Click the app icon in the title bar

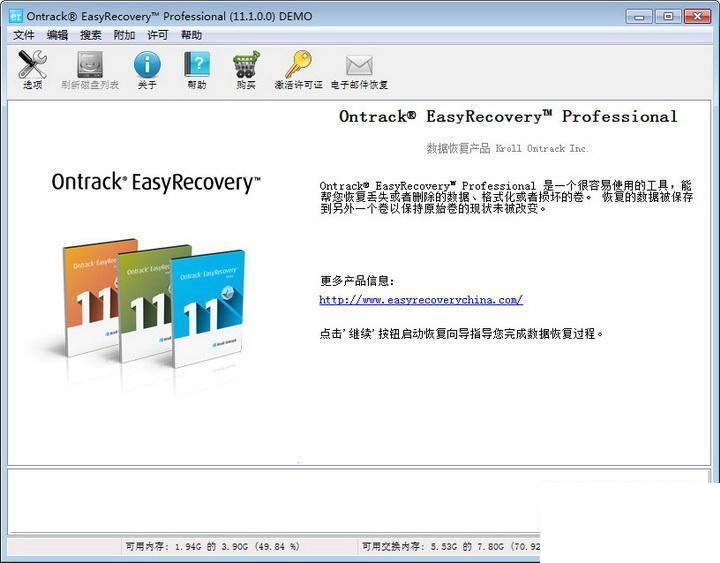tap(16, 17)
